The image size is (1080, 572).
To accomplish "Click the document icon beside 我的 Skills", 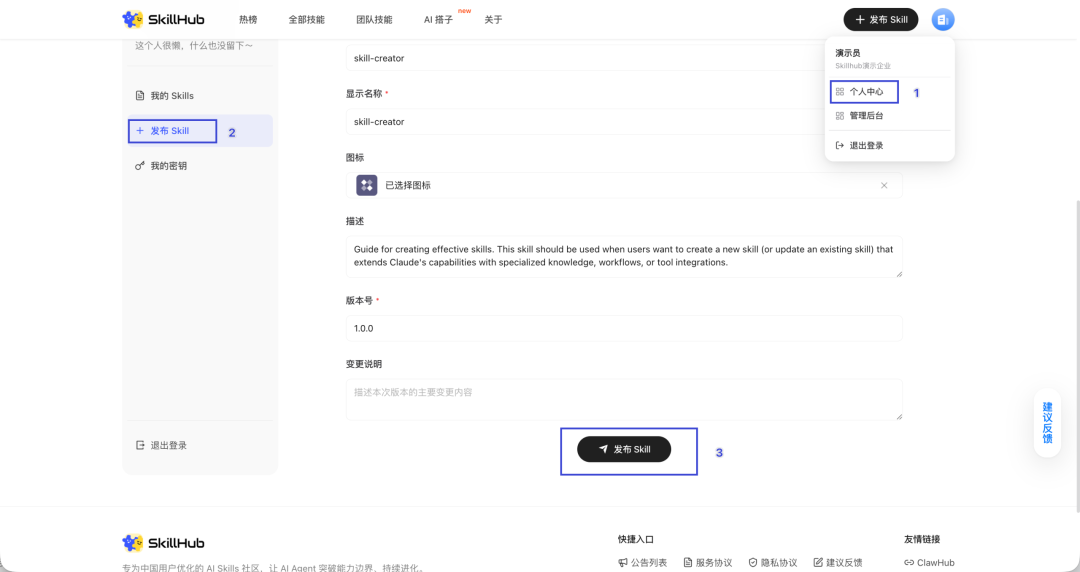I will [140, 96].
